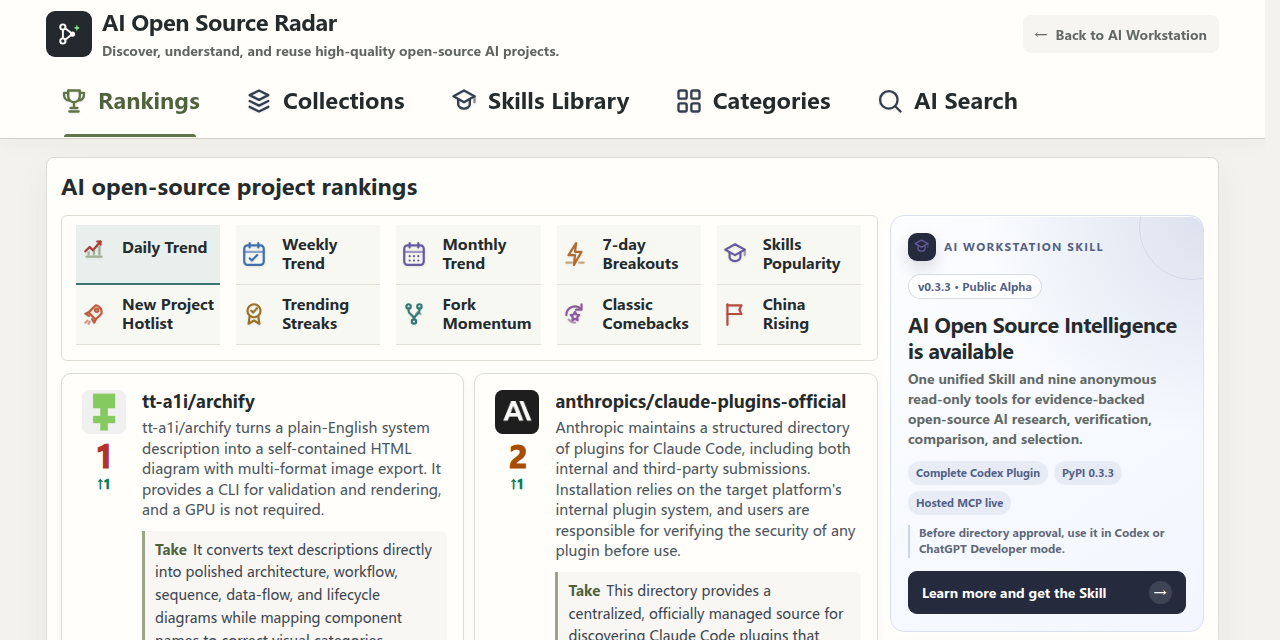Click the comeback icon in Classic Comebacks

[575, 314]
